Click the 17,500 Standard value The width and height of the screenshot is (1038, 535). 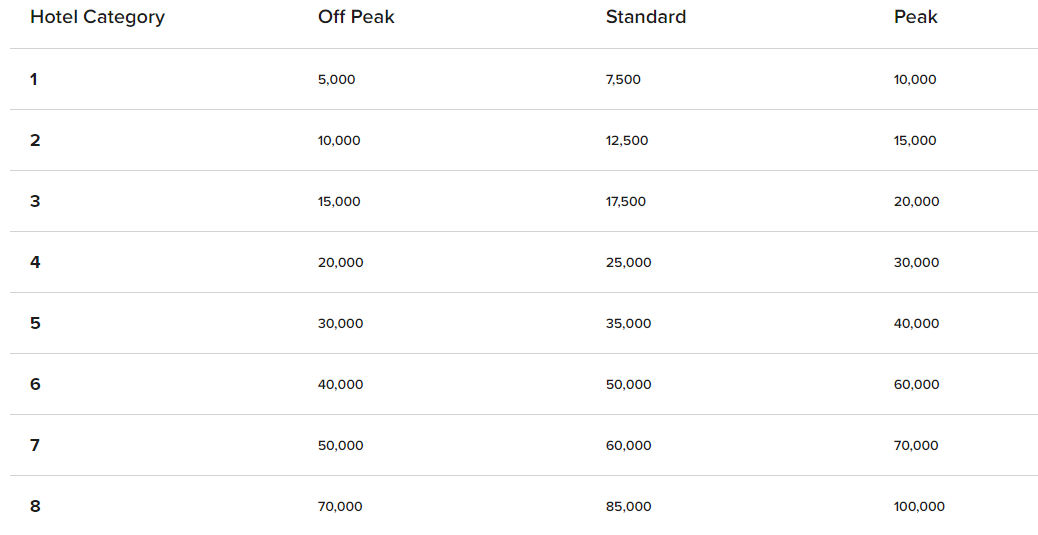pyautogui.click(x=626, y=201)
